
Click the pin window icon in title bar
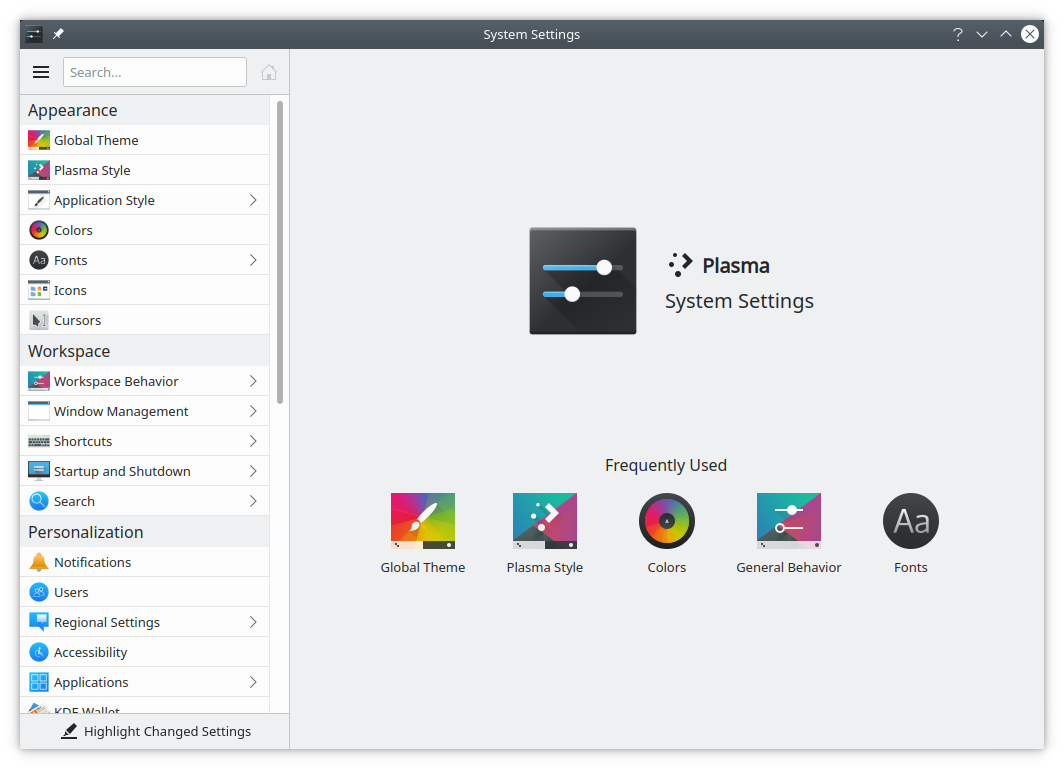(58, 34)
